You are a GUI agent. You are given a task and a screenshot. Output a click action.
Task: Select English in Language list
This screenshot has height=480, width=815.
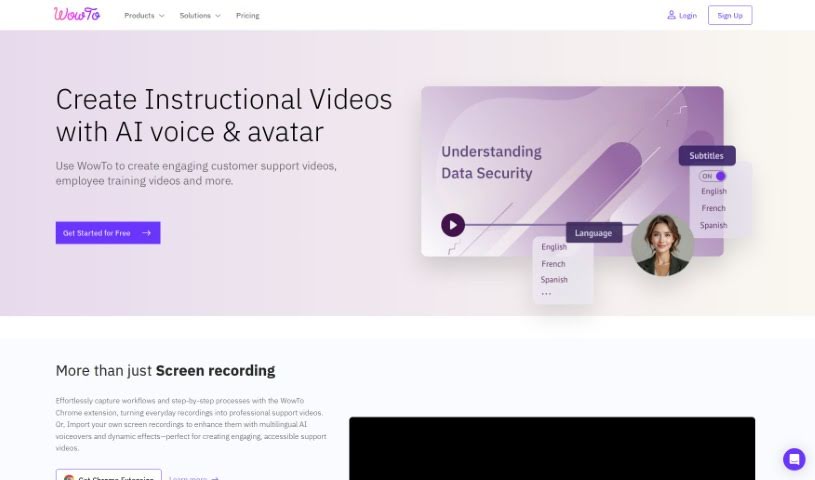click(x=554, y=247)
